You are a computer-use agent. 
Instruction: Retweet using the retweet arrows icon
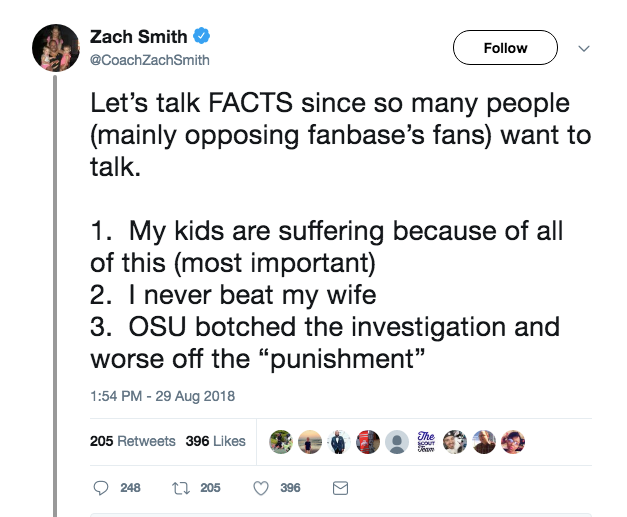182,488
